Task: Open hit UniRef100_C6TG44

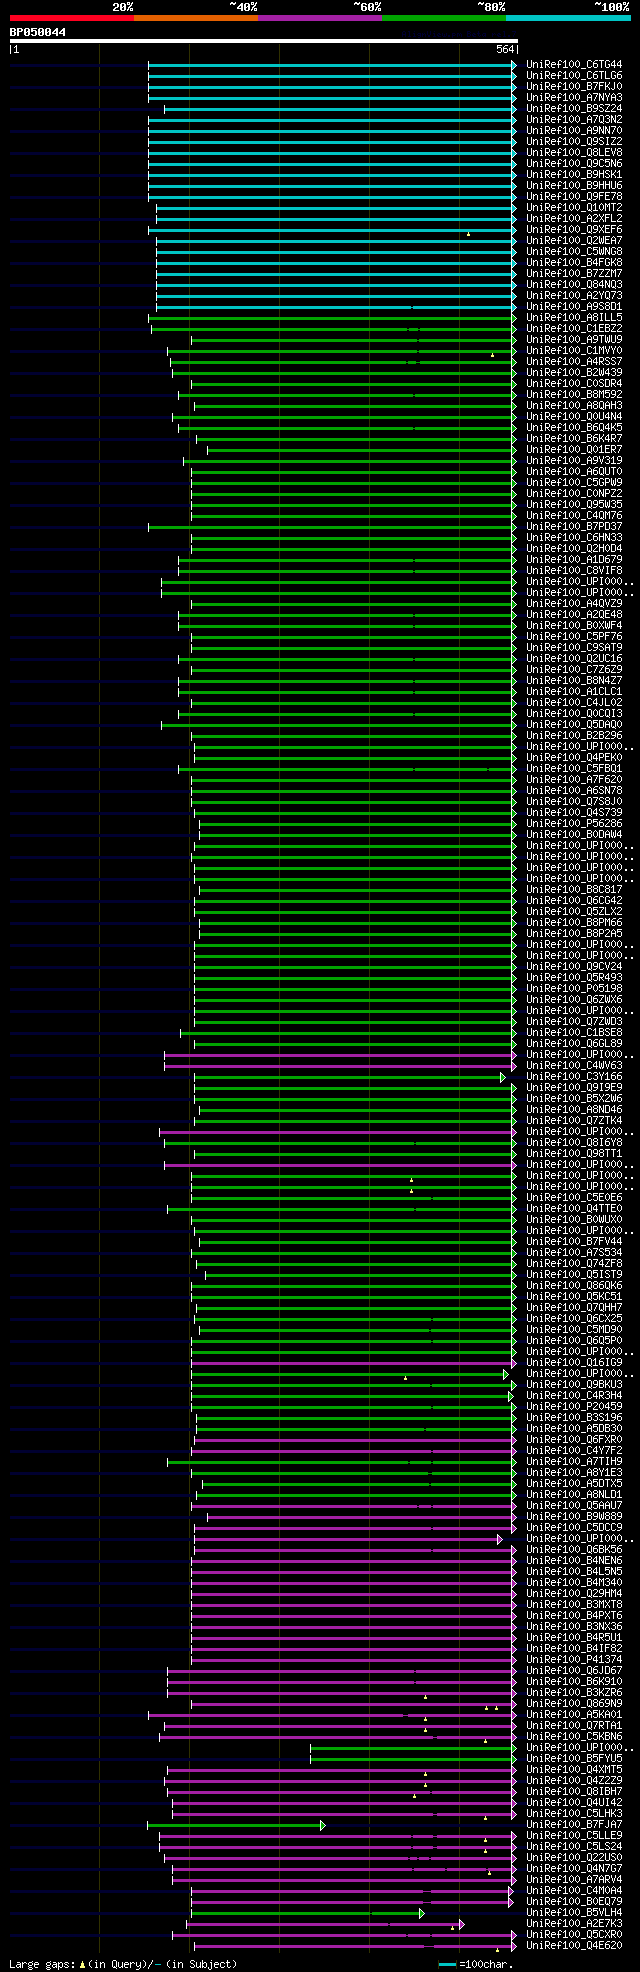Action: [x=574, y=65]
